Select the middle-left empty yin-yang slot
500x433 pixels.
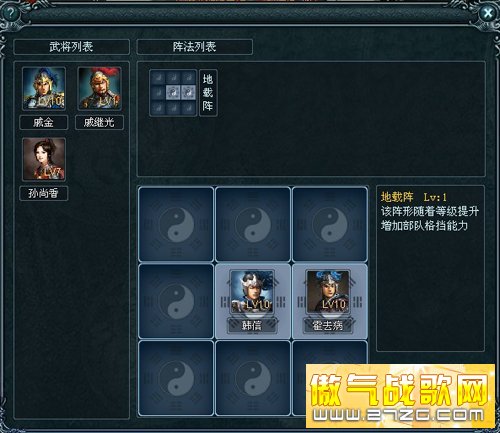pos(176,301)
